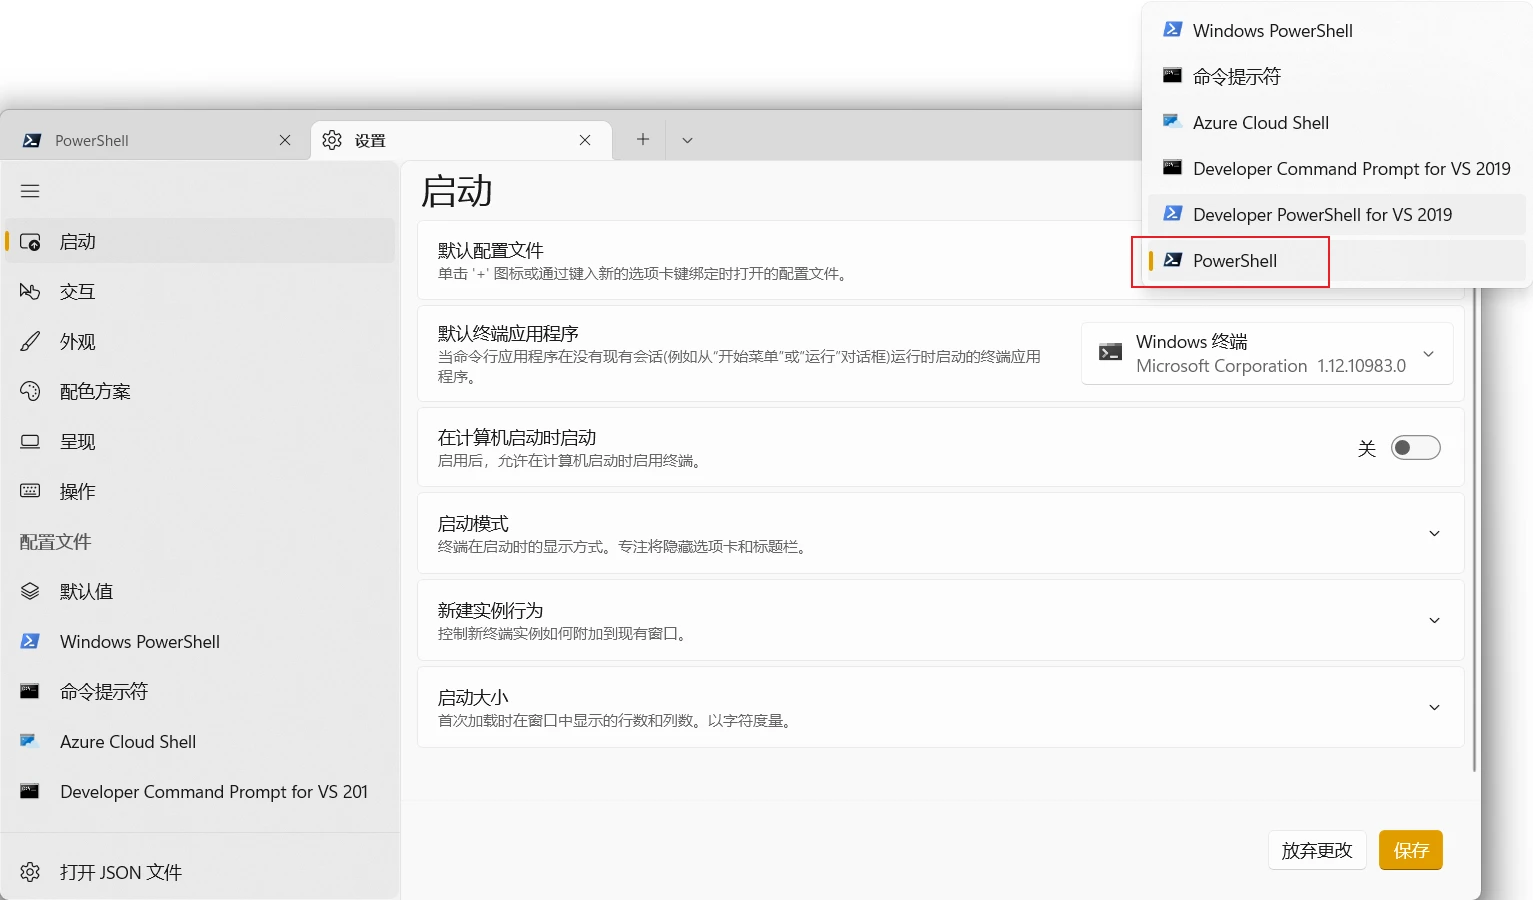Image resolution: width=1533 pixels, height=900 pixels.
Task: Toggle the 在计算机启动时启动 switch
Action: pos(1415,448)
